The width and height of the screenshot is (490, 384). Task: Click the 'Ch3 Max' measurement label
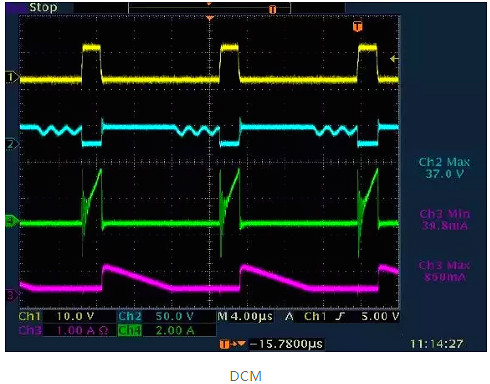444,265
